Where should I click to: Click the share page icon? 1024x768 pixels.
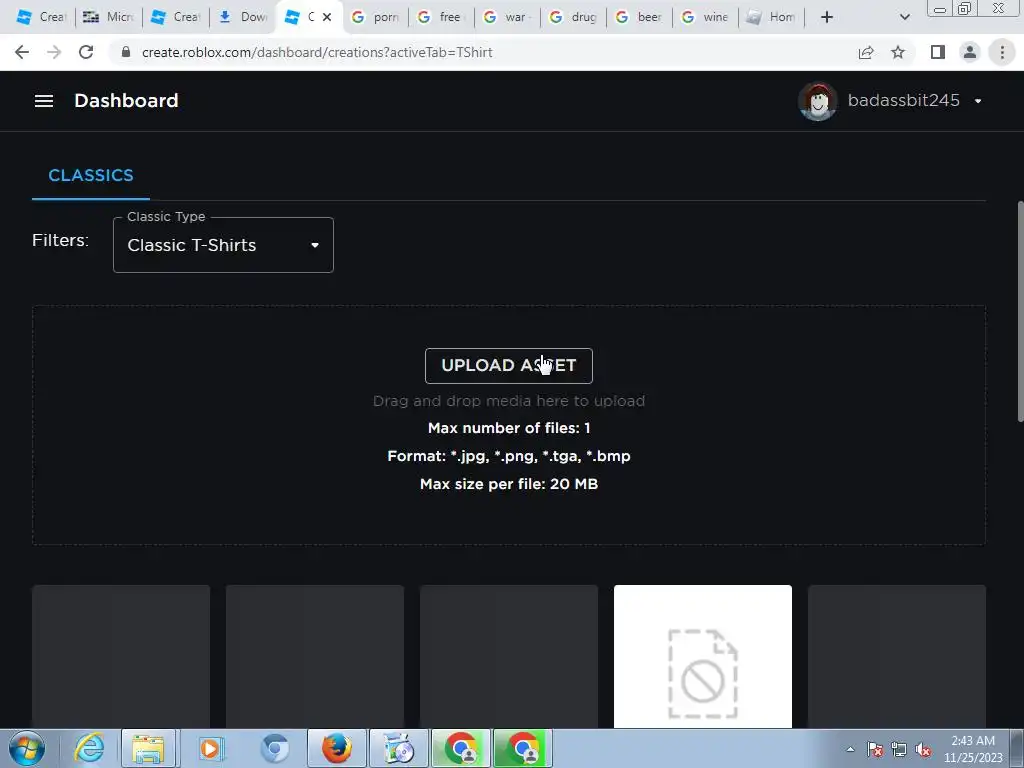coord(866,52)
